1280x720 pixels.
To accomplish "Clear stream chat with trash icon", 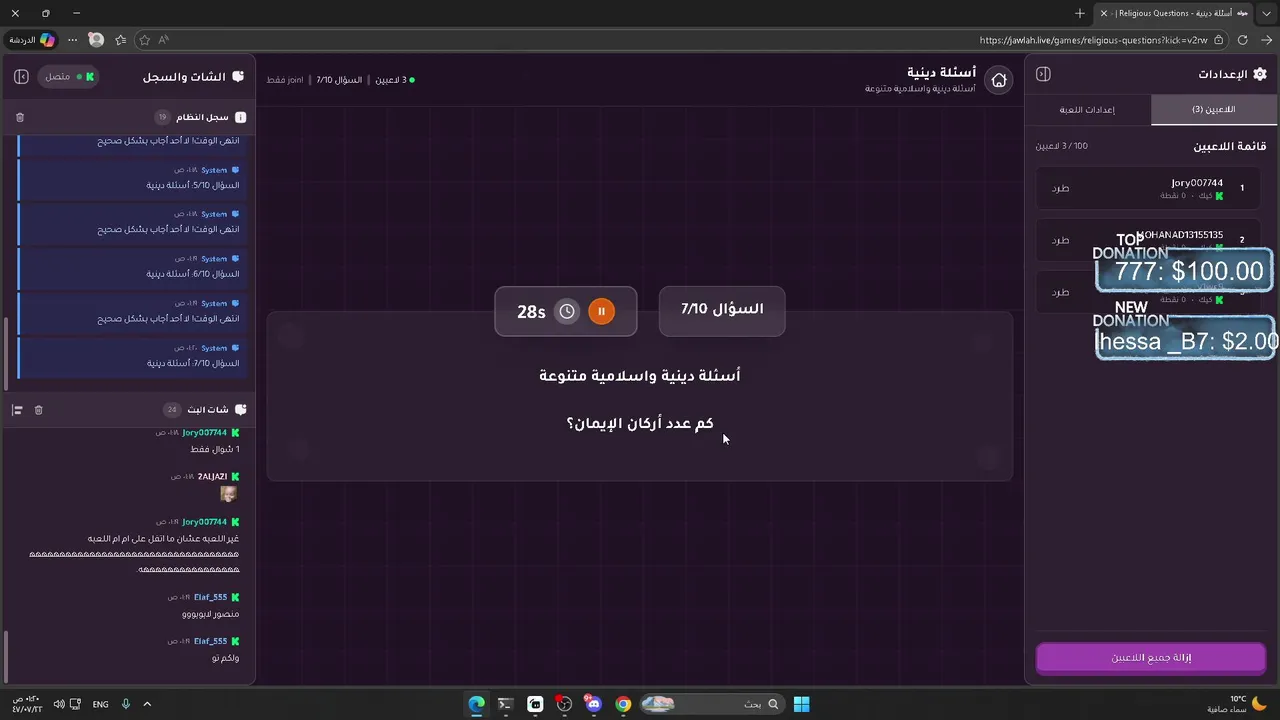I will [x=39, y=410].
